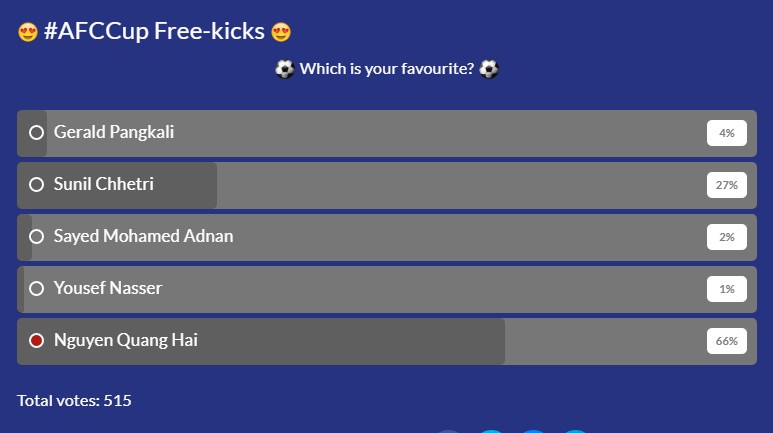Image resolution: width=773 pixels, height=433 pixels.
Task: Select the Sunil Chhetri radio button
Action: [x=36, y=184]
